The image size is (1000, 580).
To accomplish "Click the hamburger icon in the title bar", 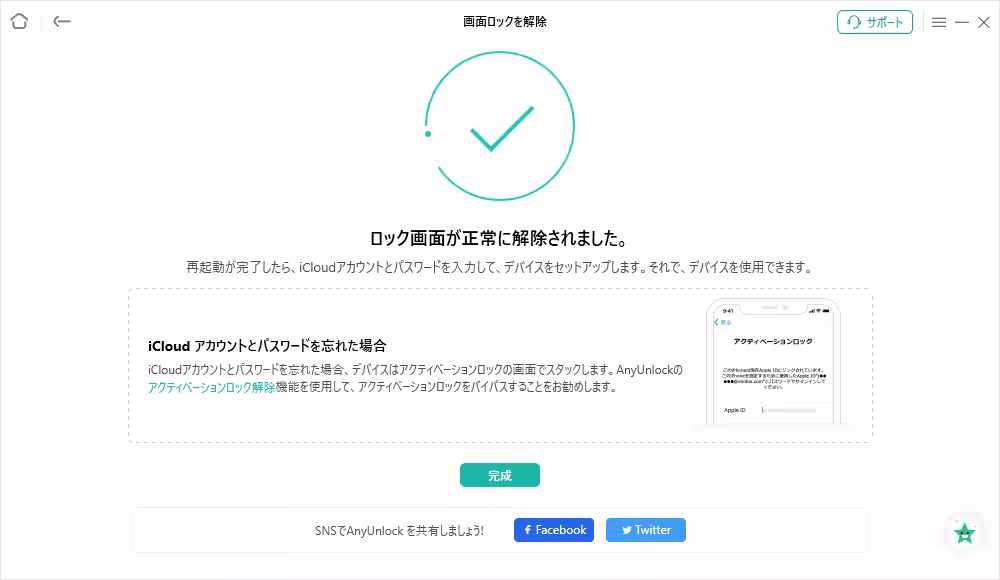I will pyautogui.click(x=938, y=21).
